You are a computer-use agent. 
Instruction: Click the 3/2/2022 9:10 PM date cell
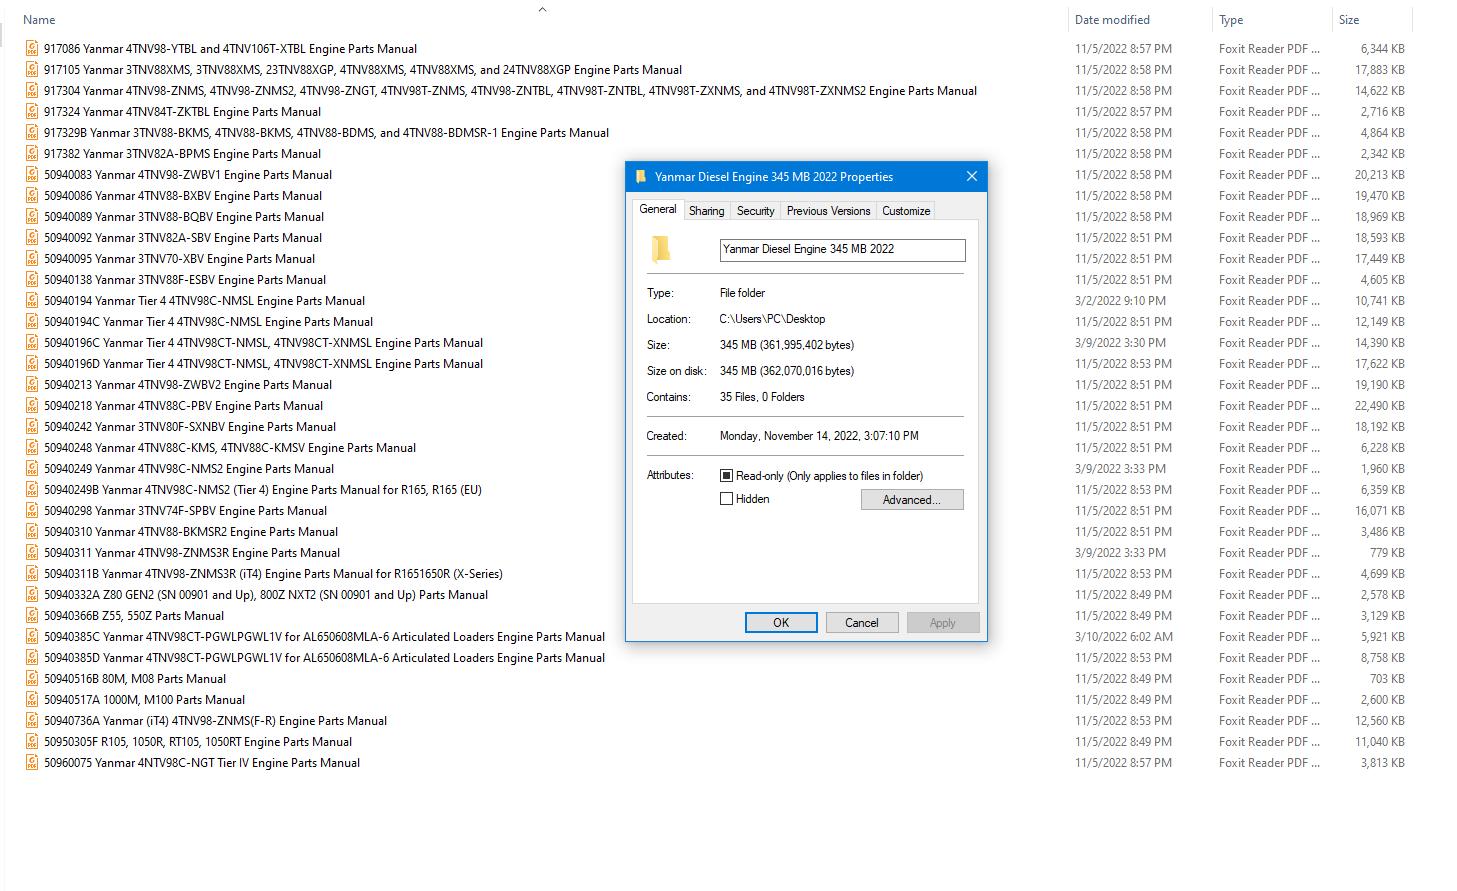(1120, 300)
